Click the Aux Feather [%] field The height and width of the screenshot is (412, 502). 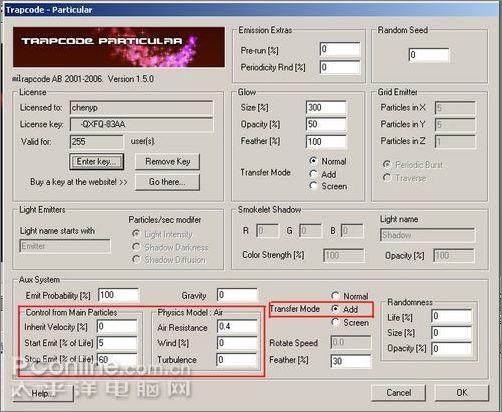click(x=351, y=361)
